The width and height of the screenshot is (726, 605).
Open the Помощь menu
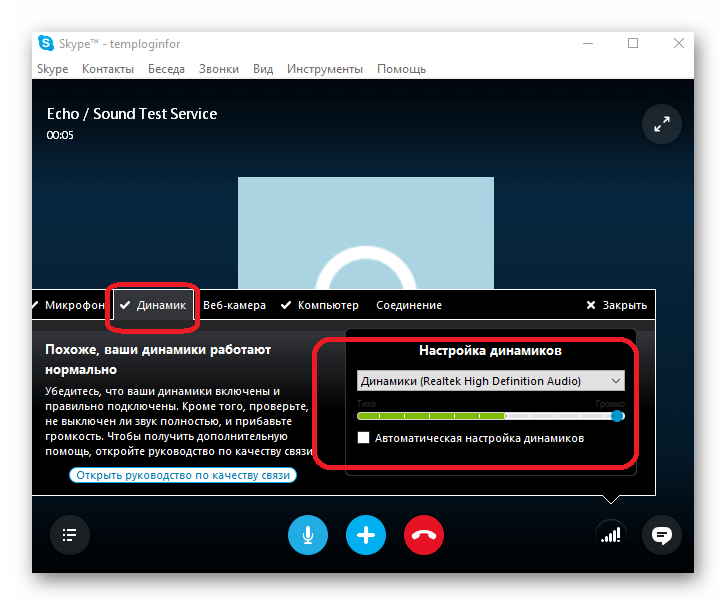point(401,69)
